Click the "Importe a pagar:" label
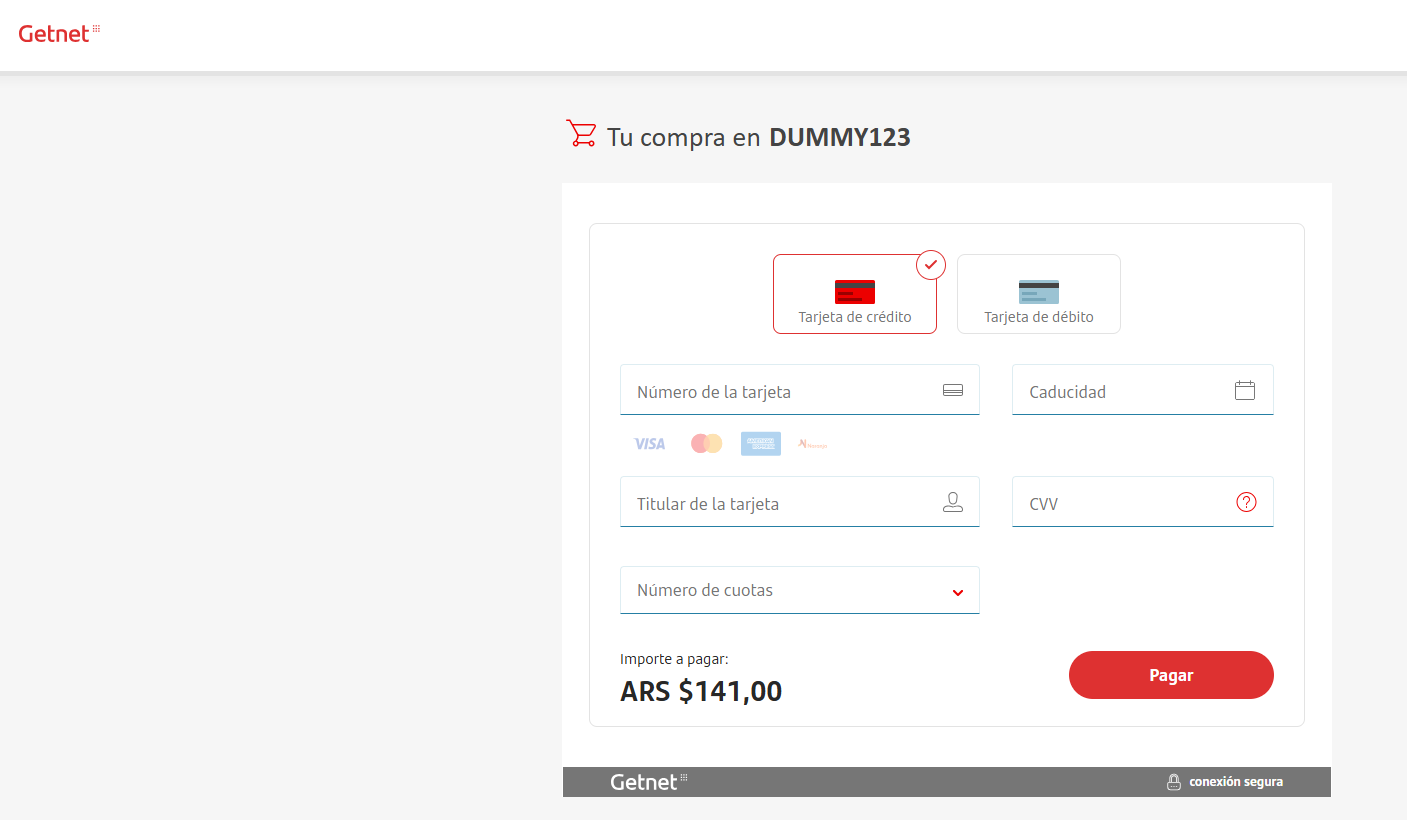Viewport: 1407px width, 820px height. (674, 659)
